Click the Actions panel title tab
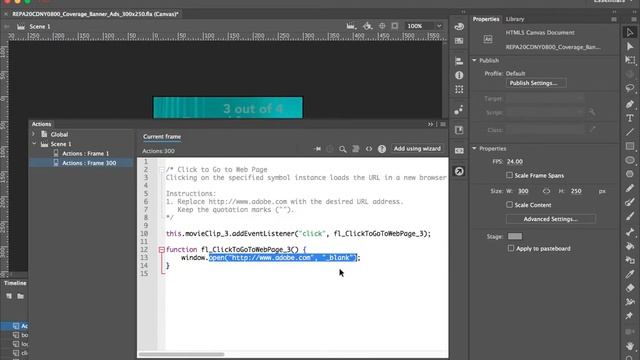Viewport: 640px width, 360px height. 42,124
